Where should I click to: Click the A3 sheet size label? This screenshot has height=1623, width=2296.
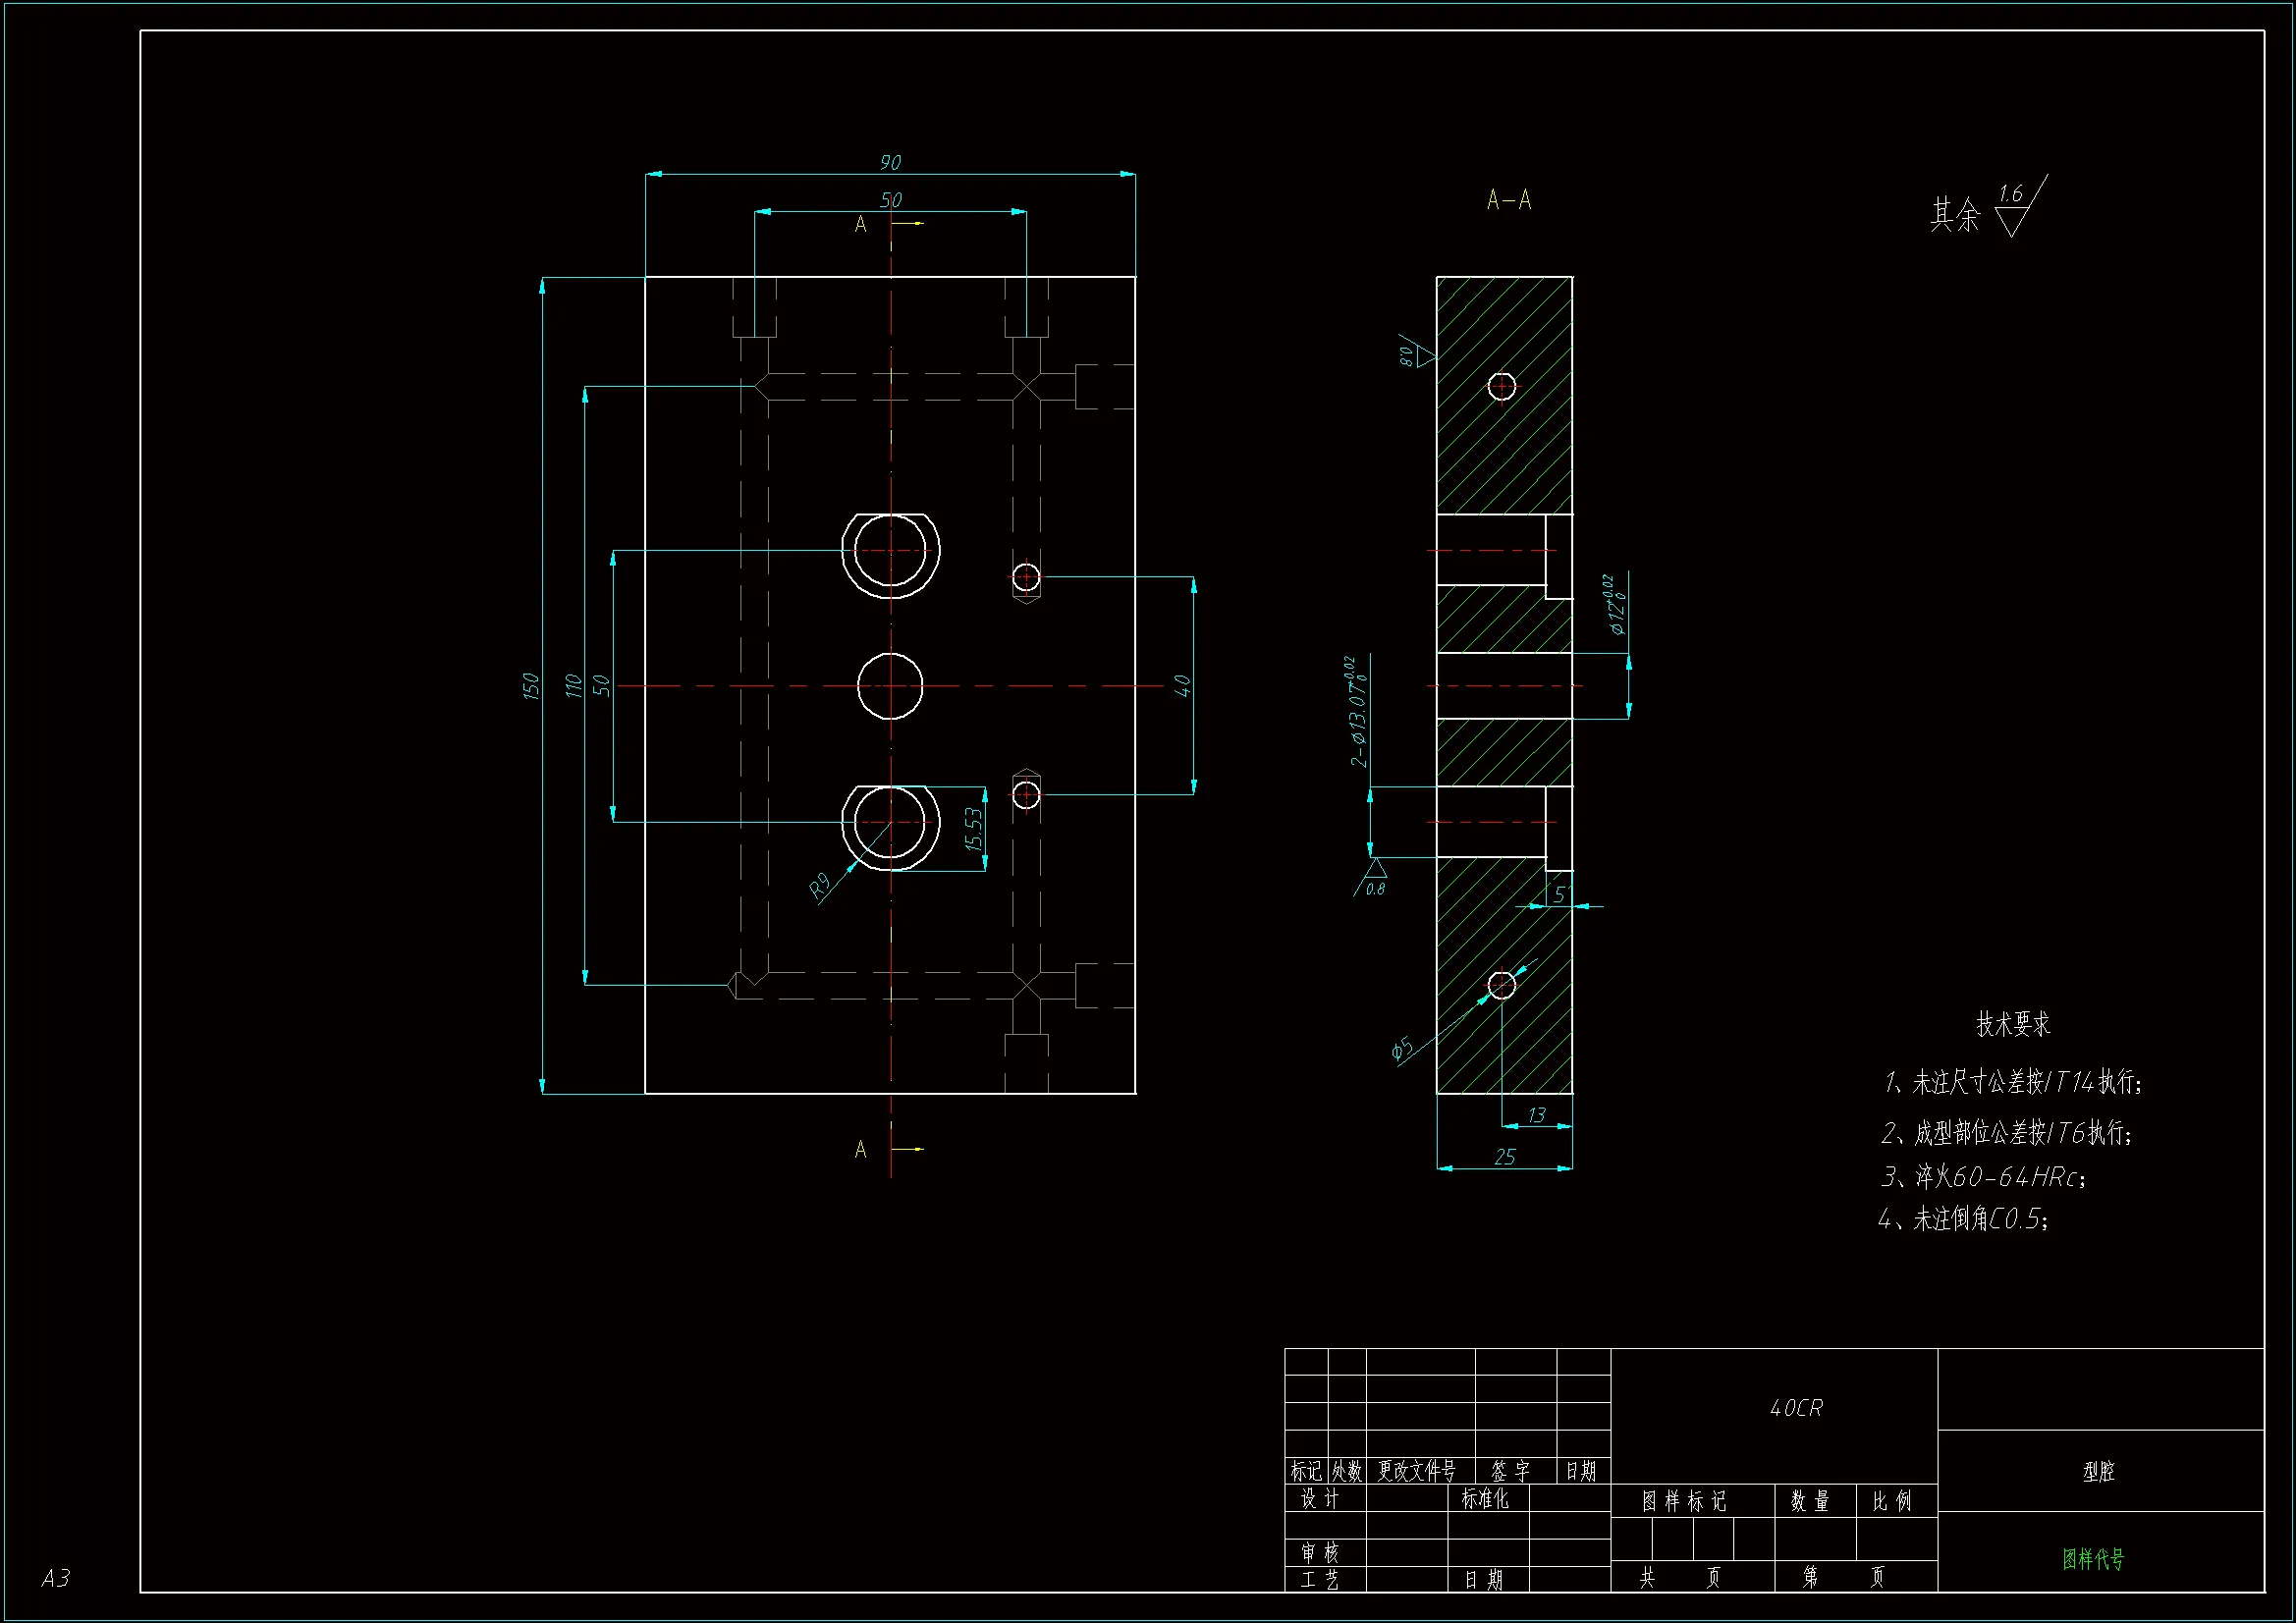[56, 1578]
